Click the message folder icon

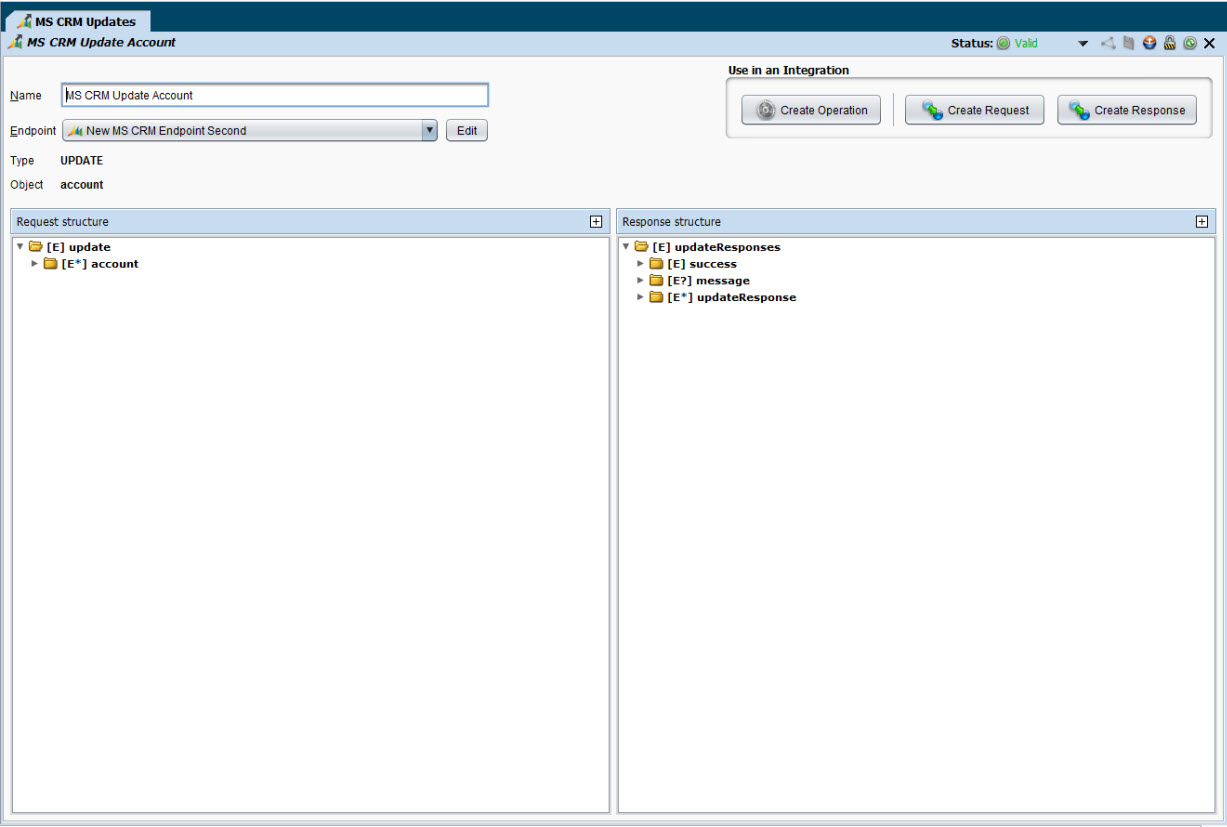pyautogui.click(x=657, y=281)
